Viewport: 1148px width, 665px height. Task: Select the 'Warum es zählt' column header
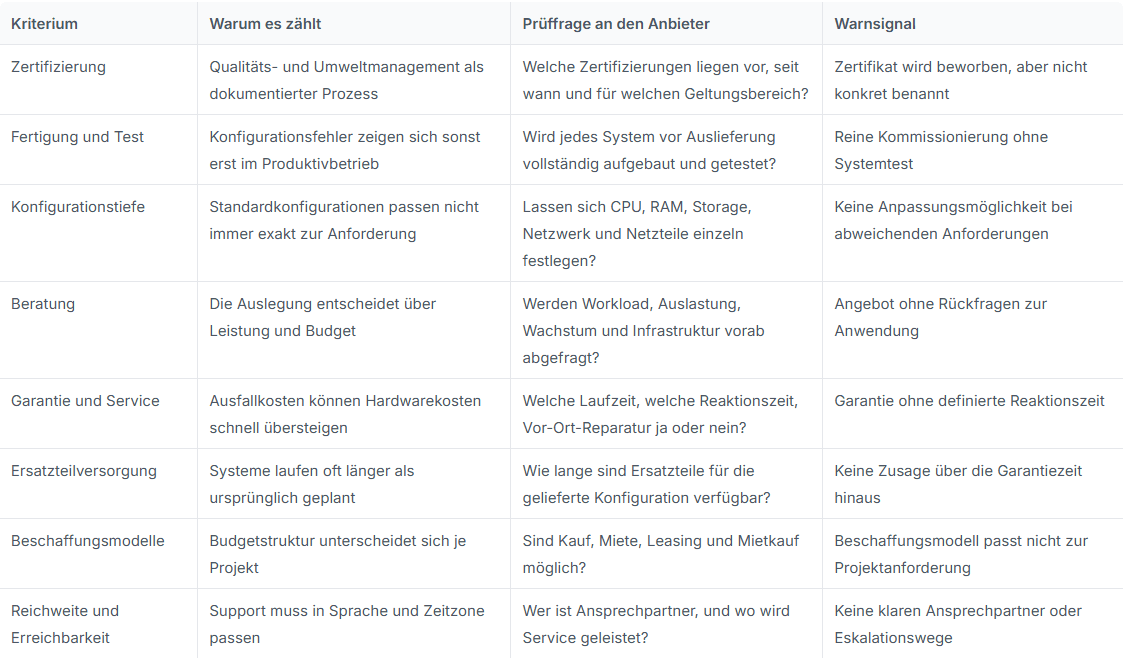coord(265,23)
